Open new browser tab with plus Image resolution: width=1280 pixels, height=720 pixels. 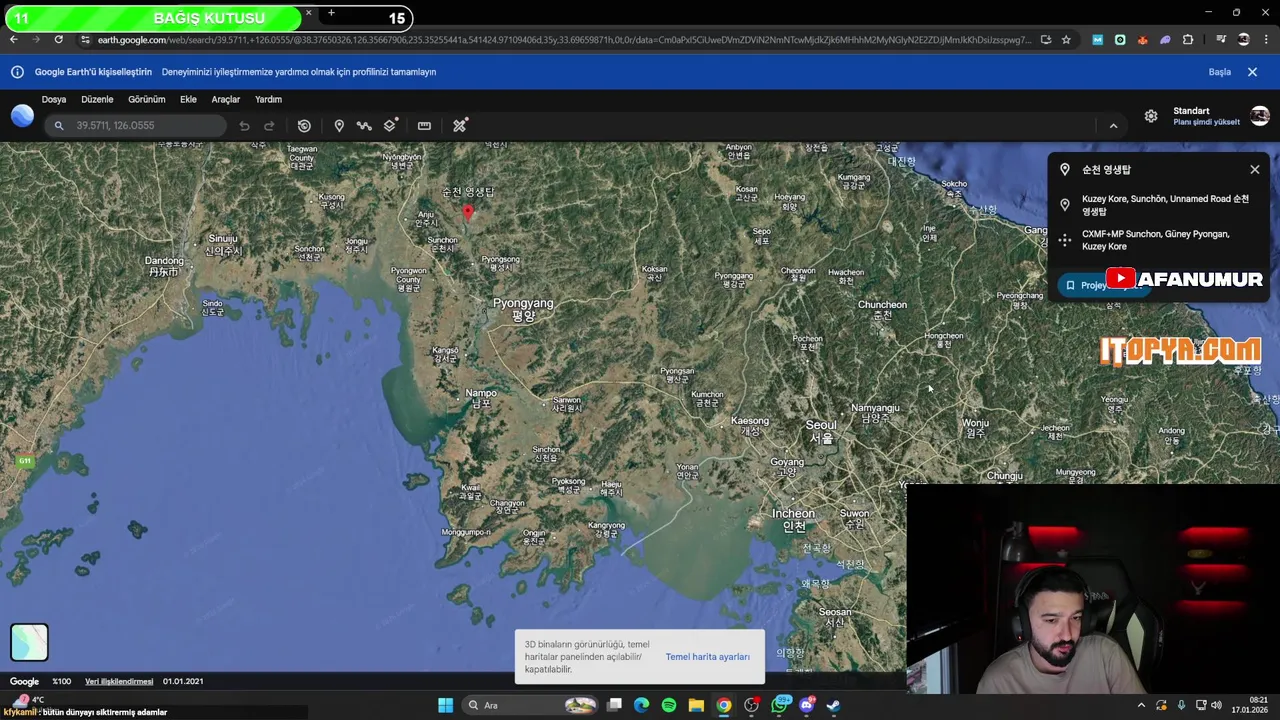tap(331, 14)
